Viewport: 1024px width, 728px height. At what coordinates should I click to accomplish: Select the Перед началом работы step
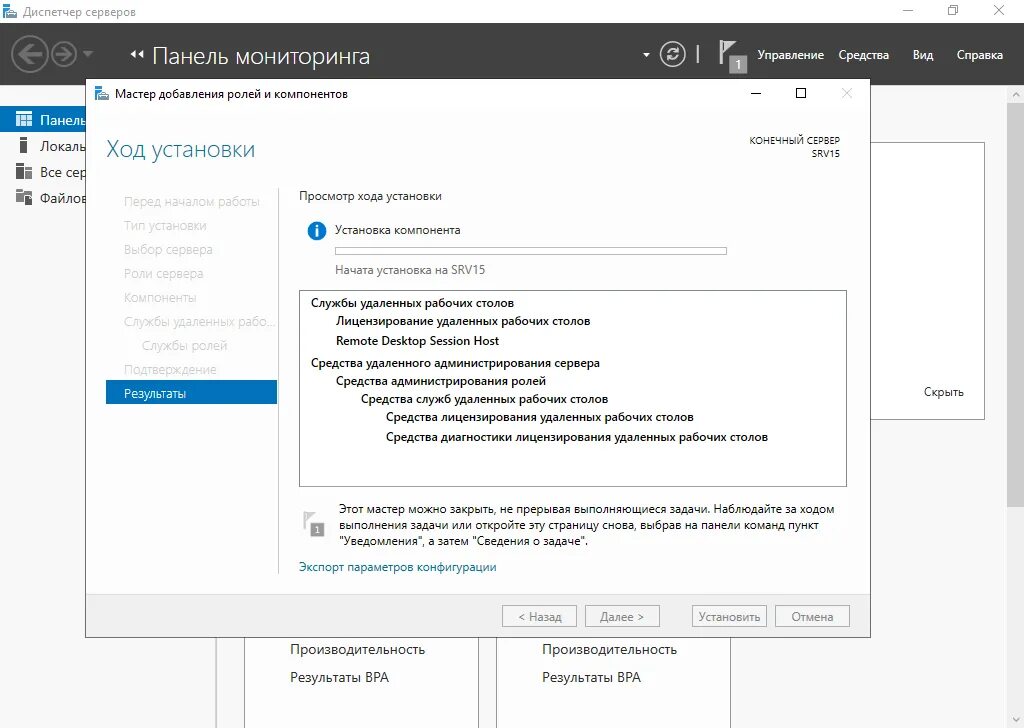coord(191,202)
